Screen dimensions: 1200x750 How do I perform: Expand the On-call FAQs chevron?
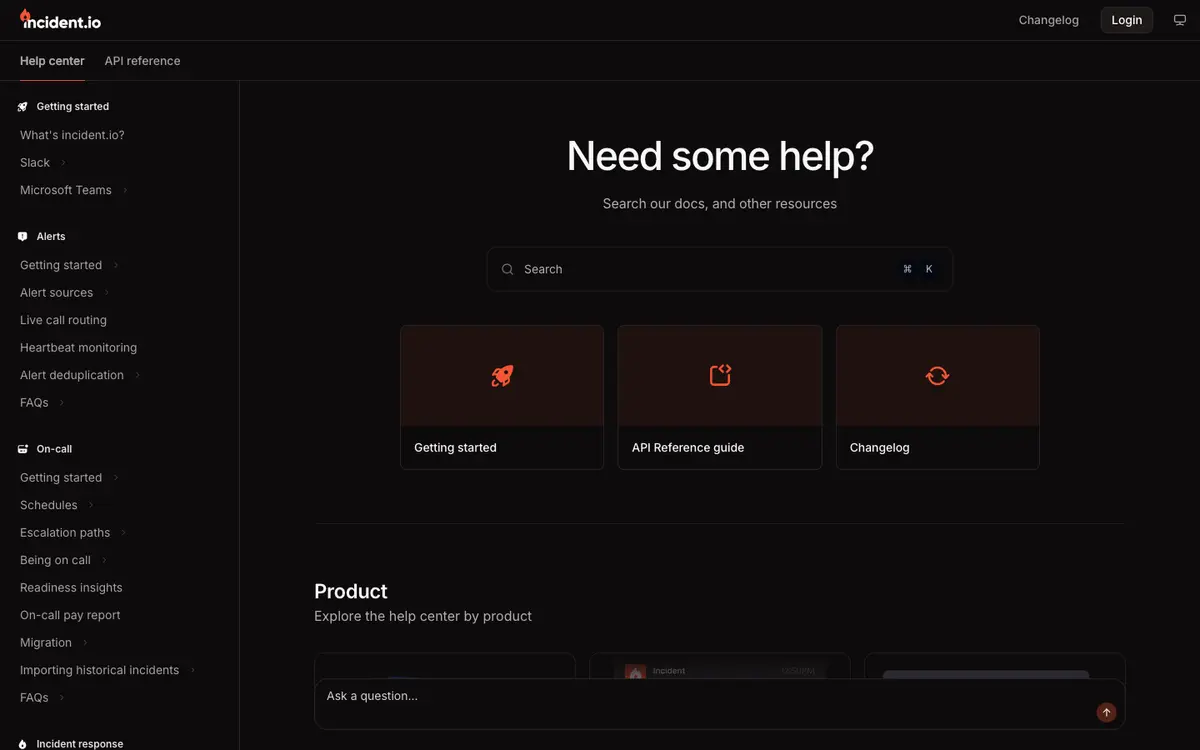(61, 698)
